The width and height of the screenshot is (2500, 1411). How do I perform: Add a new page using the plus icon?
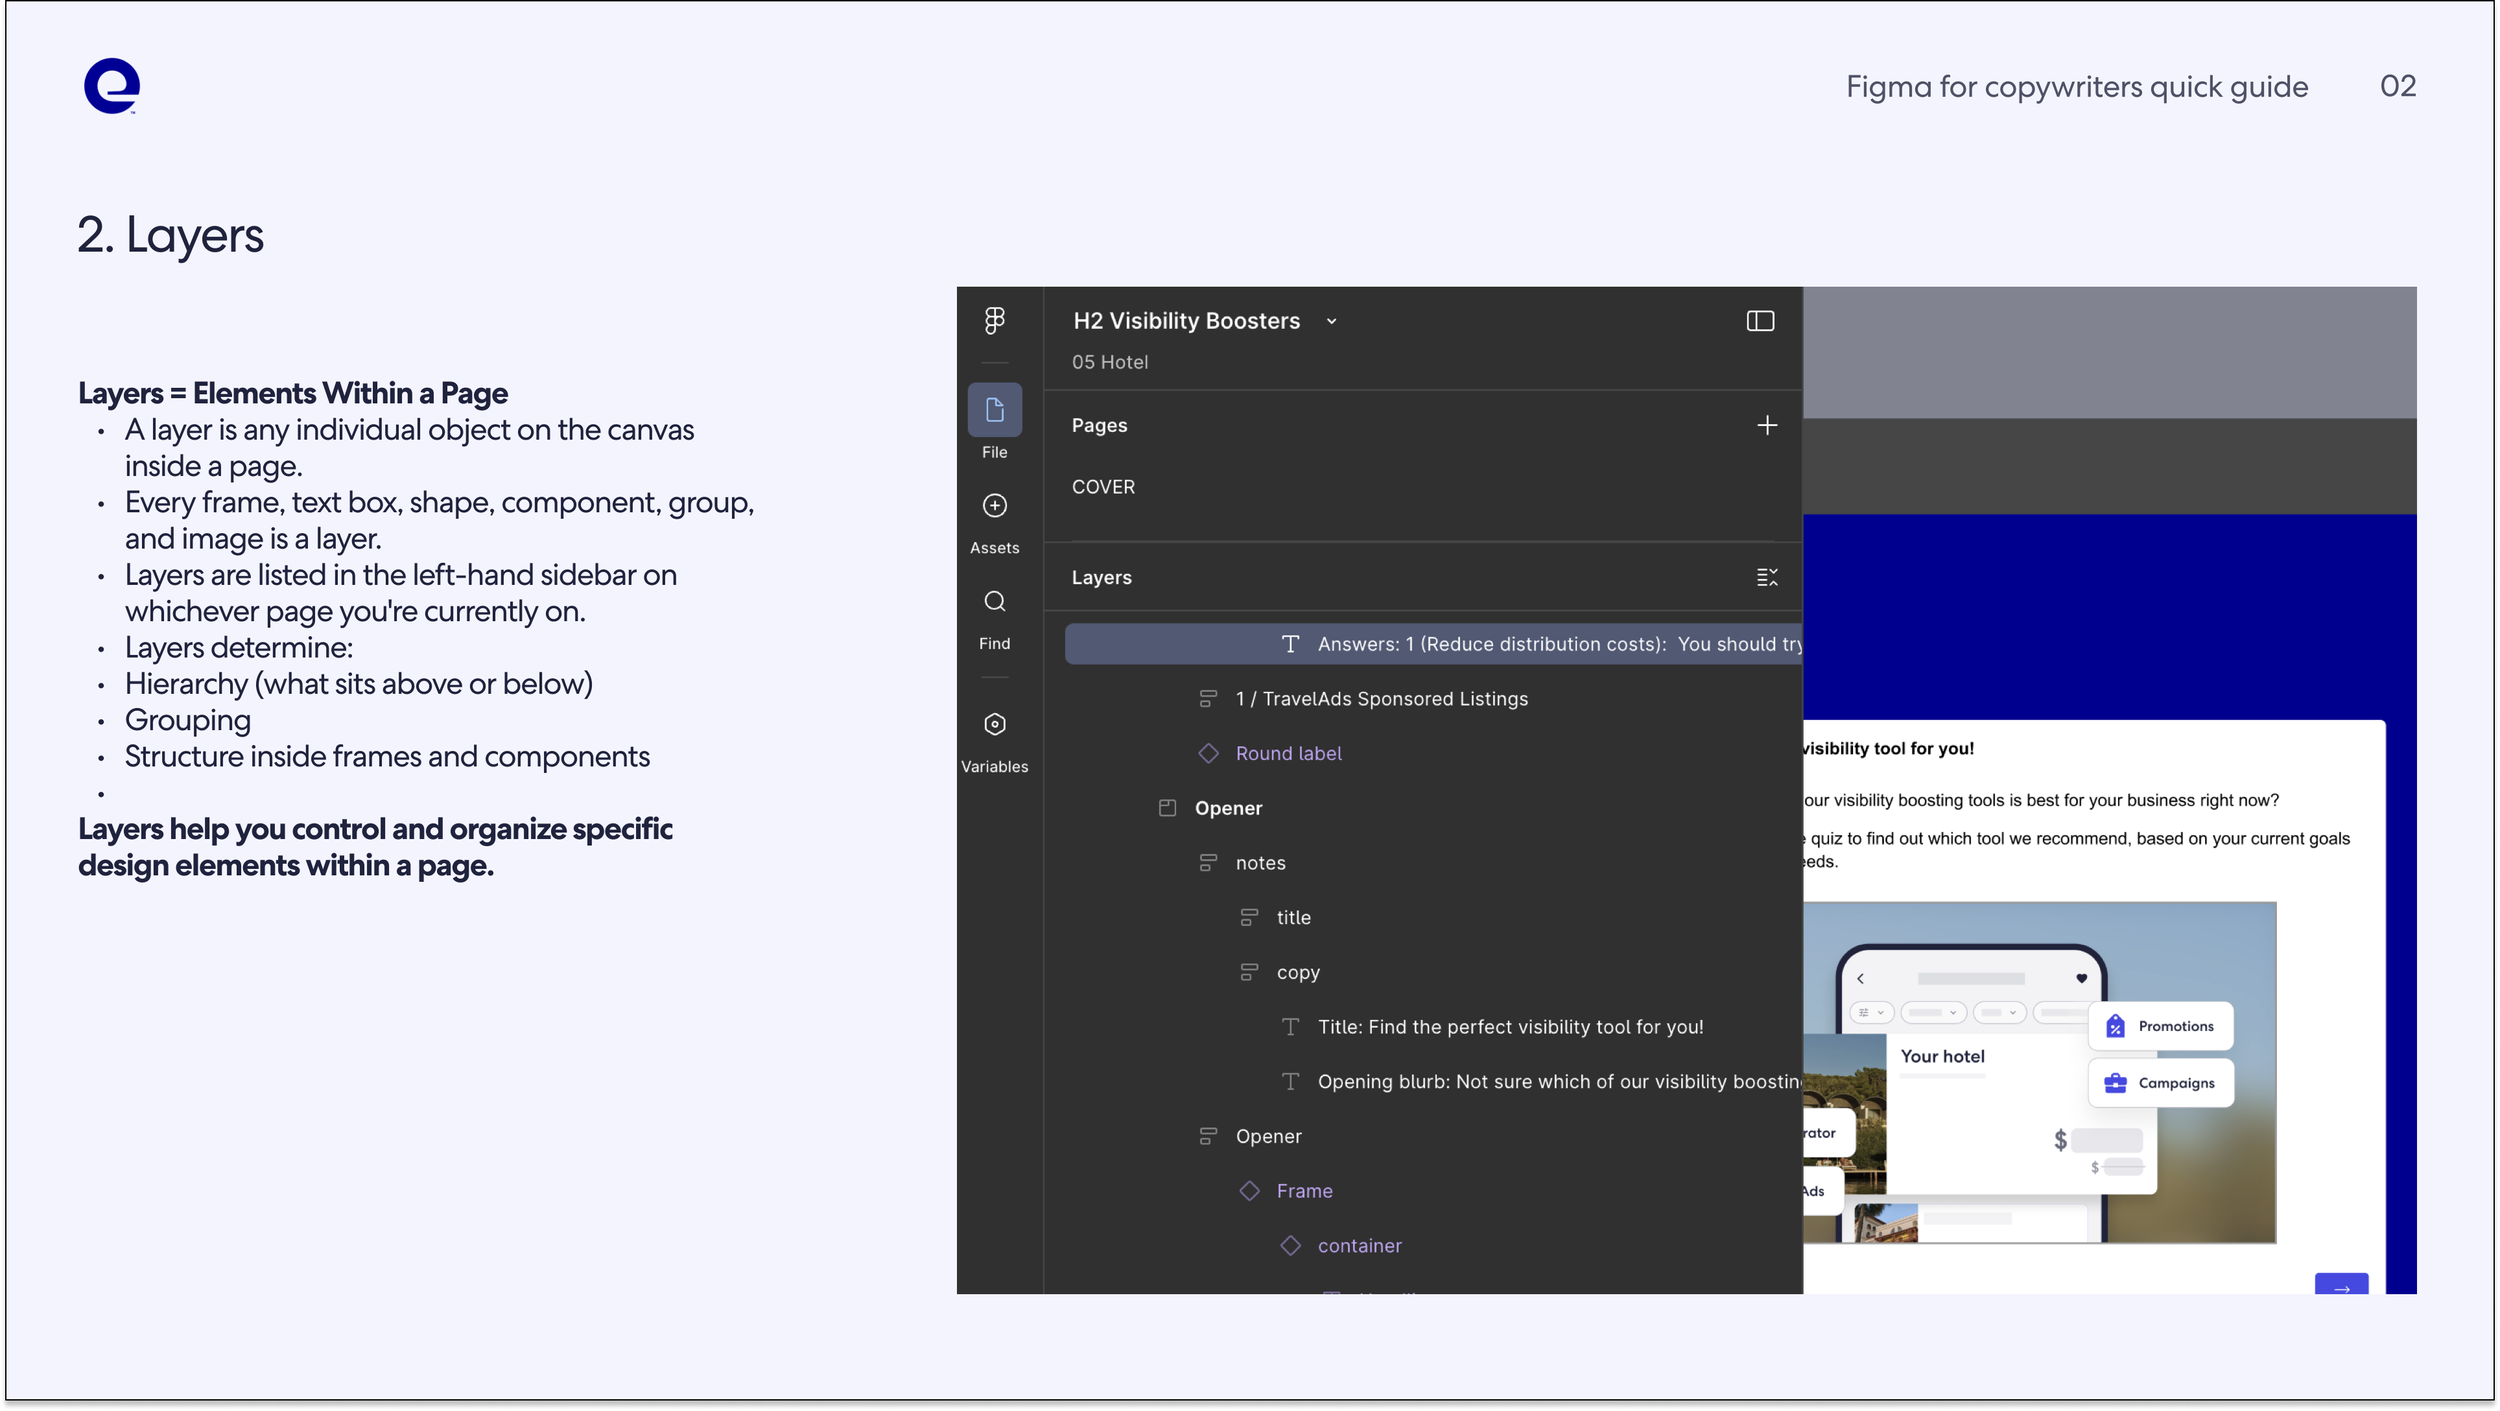[1766, 425]
